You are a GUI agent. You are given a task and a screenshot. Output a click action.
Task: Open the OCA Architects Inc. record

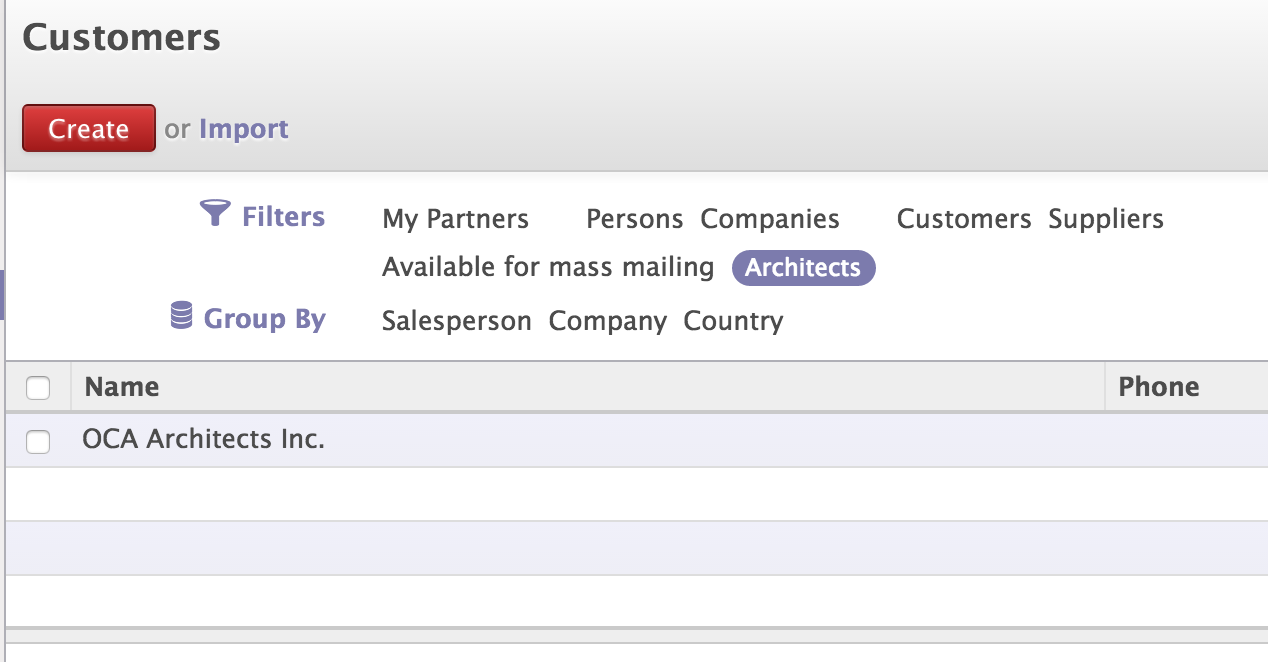click(x=204, y=439)
